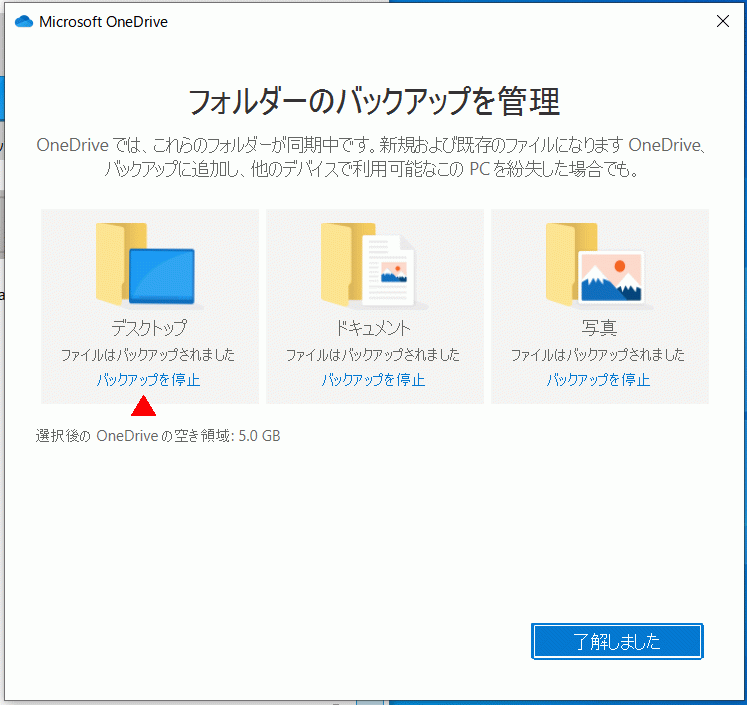
Task: Click the description paragraph about syncing folders
Action: click(372, 157)
